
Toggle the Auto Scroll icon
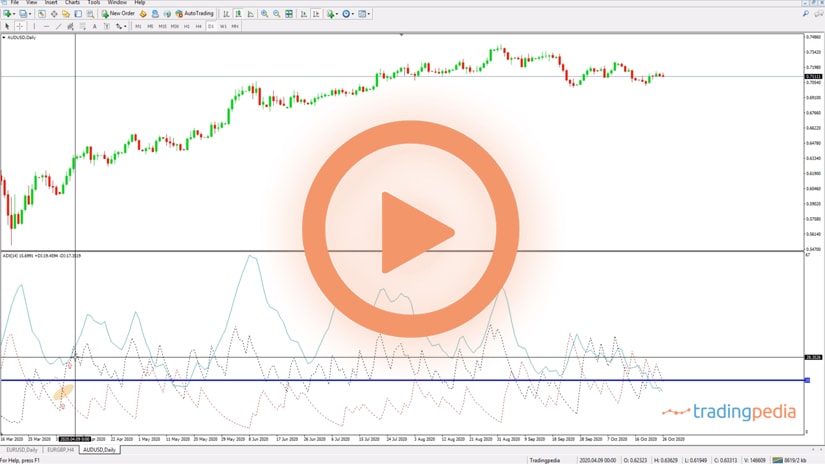pos(304,14)
